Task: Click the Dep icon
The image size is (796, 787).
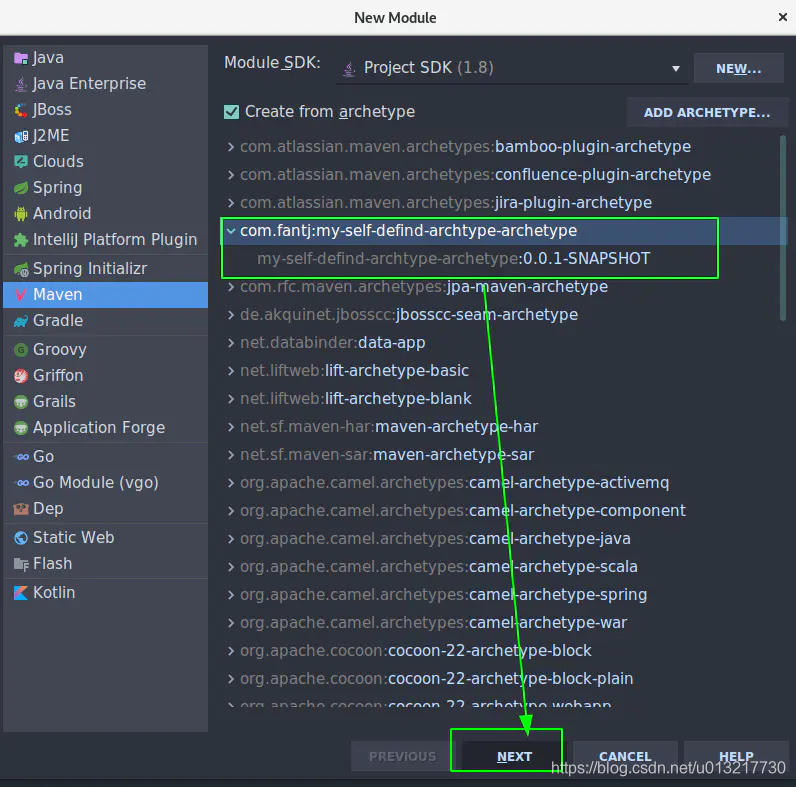Action: point(21,509)
